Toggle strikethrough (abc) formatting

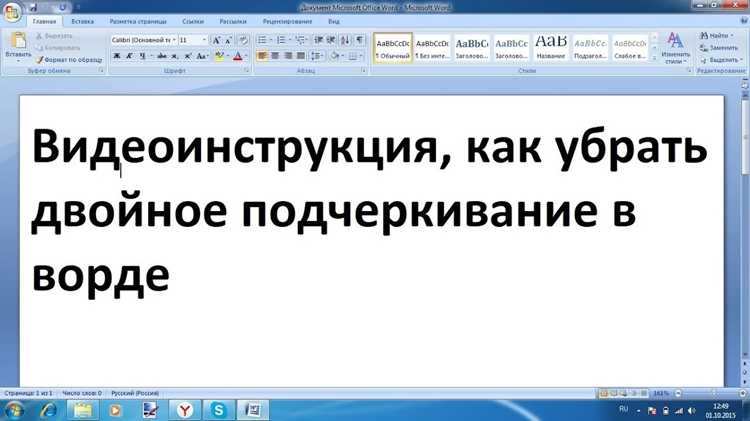pos(162,56)
